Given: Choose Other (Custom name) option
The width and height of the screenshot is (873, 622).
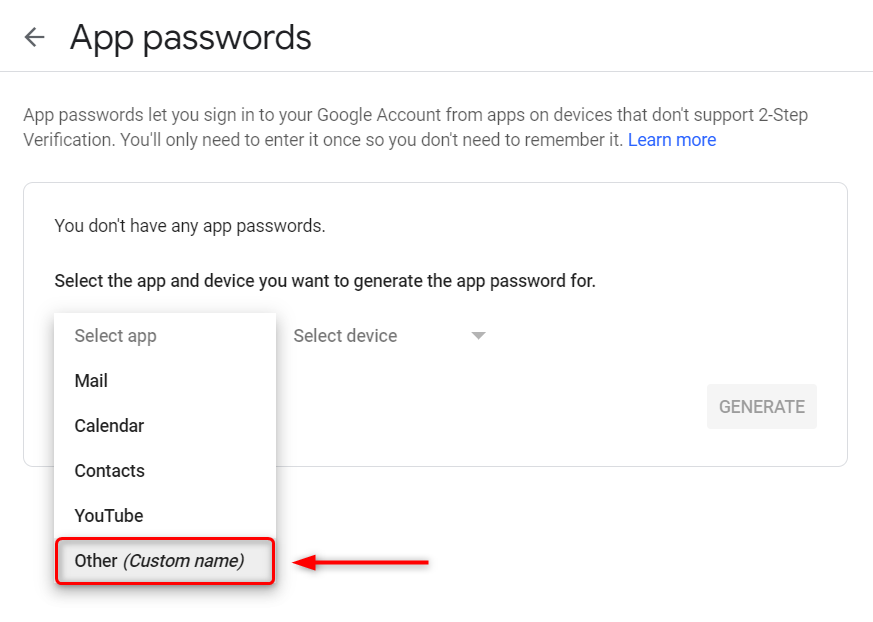Looking at the screenshot, I should (165, 561).
